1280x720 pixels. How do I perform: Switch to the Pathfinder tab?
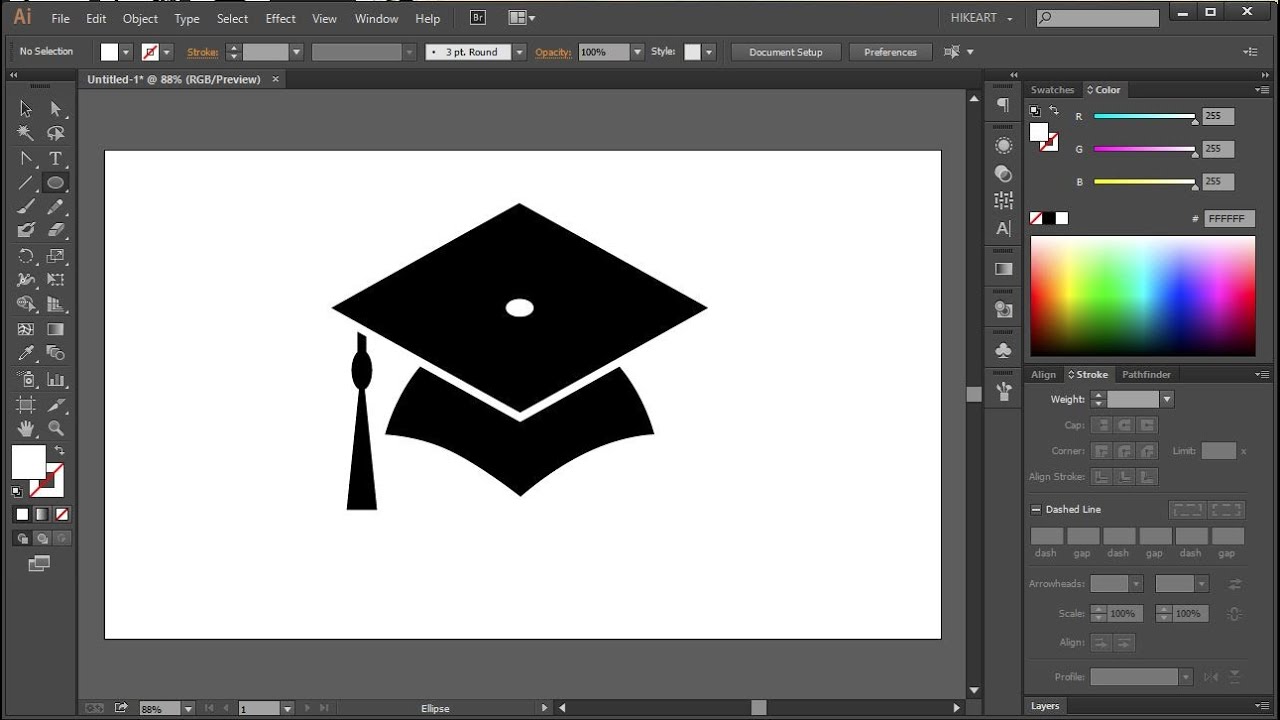coord(1146,375)
